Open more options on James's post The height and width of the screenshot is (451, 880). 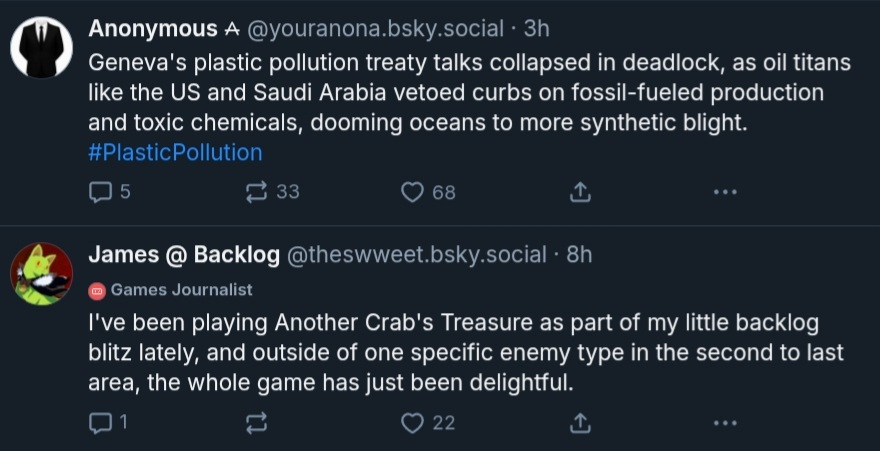[725, 424]
